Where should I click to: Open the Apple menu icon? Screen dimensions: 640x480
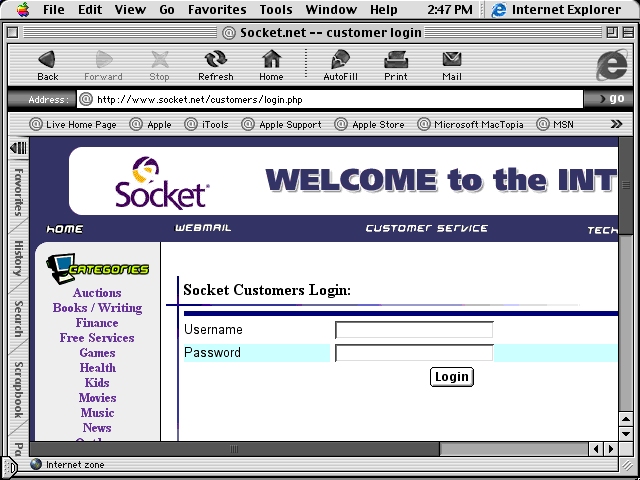[x=23, y=9]
